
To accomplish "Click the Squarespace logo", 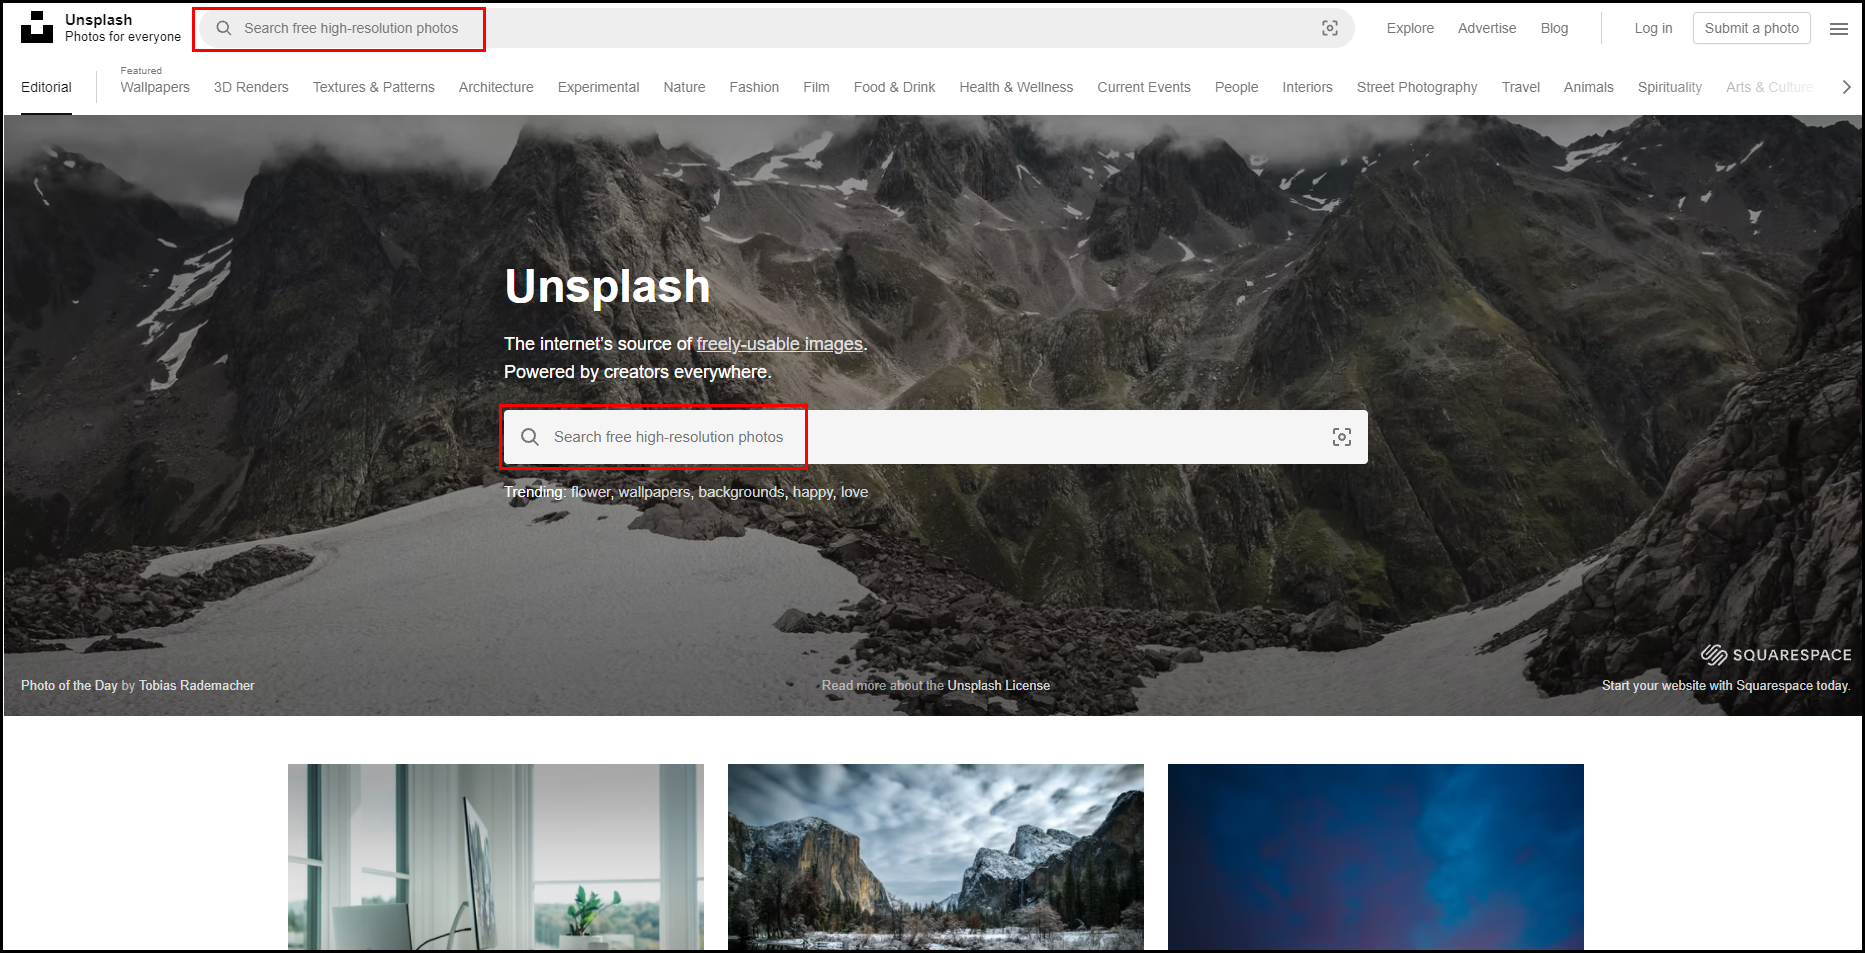I will coord(1776,655).
